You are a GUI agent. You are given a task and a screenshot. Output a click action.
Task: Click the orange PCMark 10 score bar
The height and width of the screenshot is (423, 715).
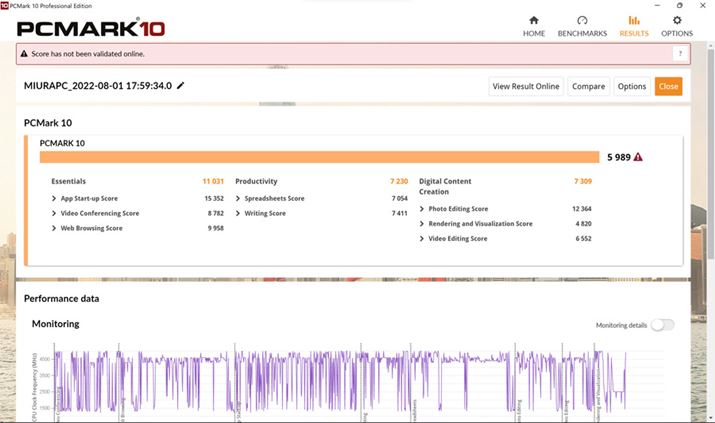click(x=320, y=157)
